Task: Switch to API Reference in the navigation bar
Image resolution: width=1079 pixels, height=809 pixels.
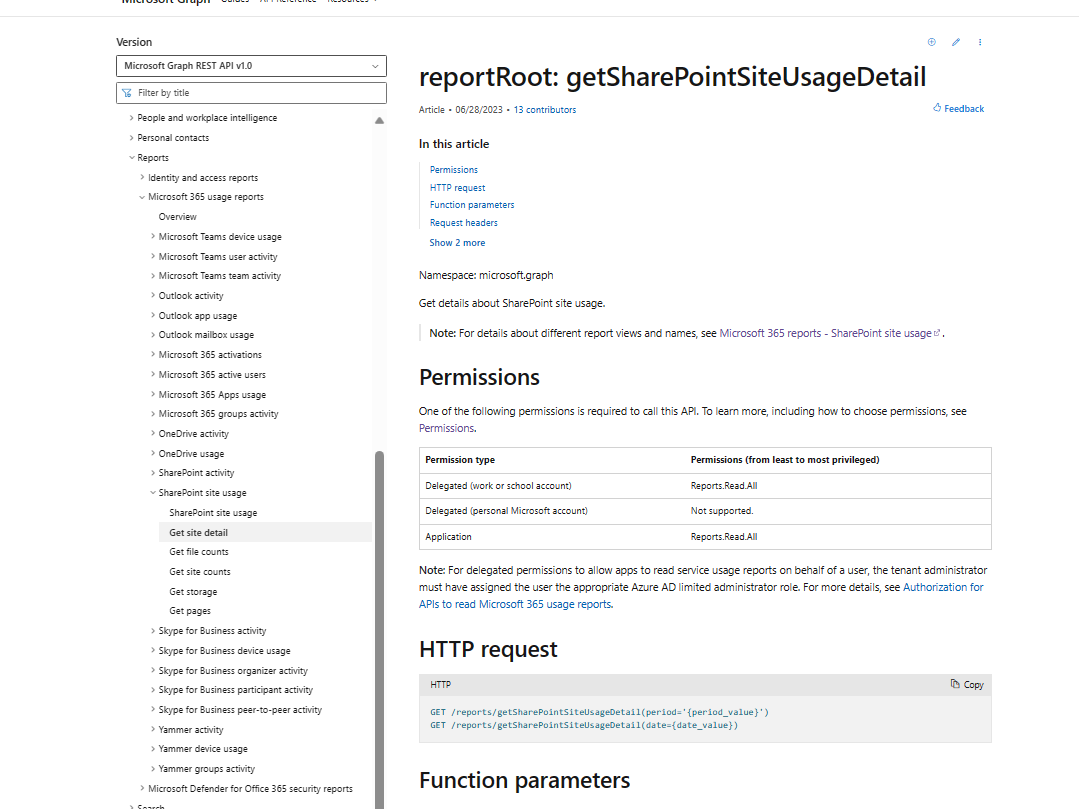Action: tap(288, 1)
